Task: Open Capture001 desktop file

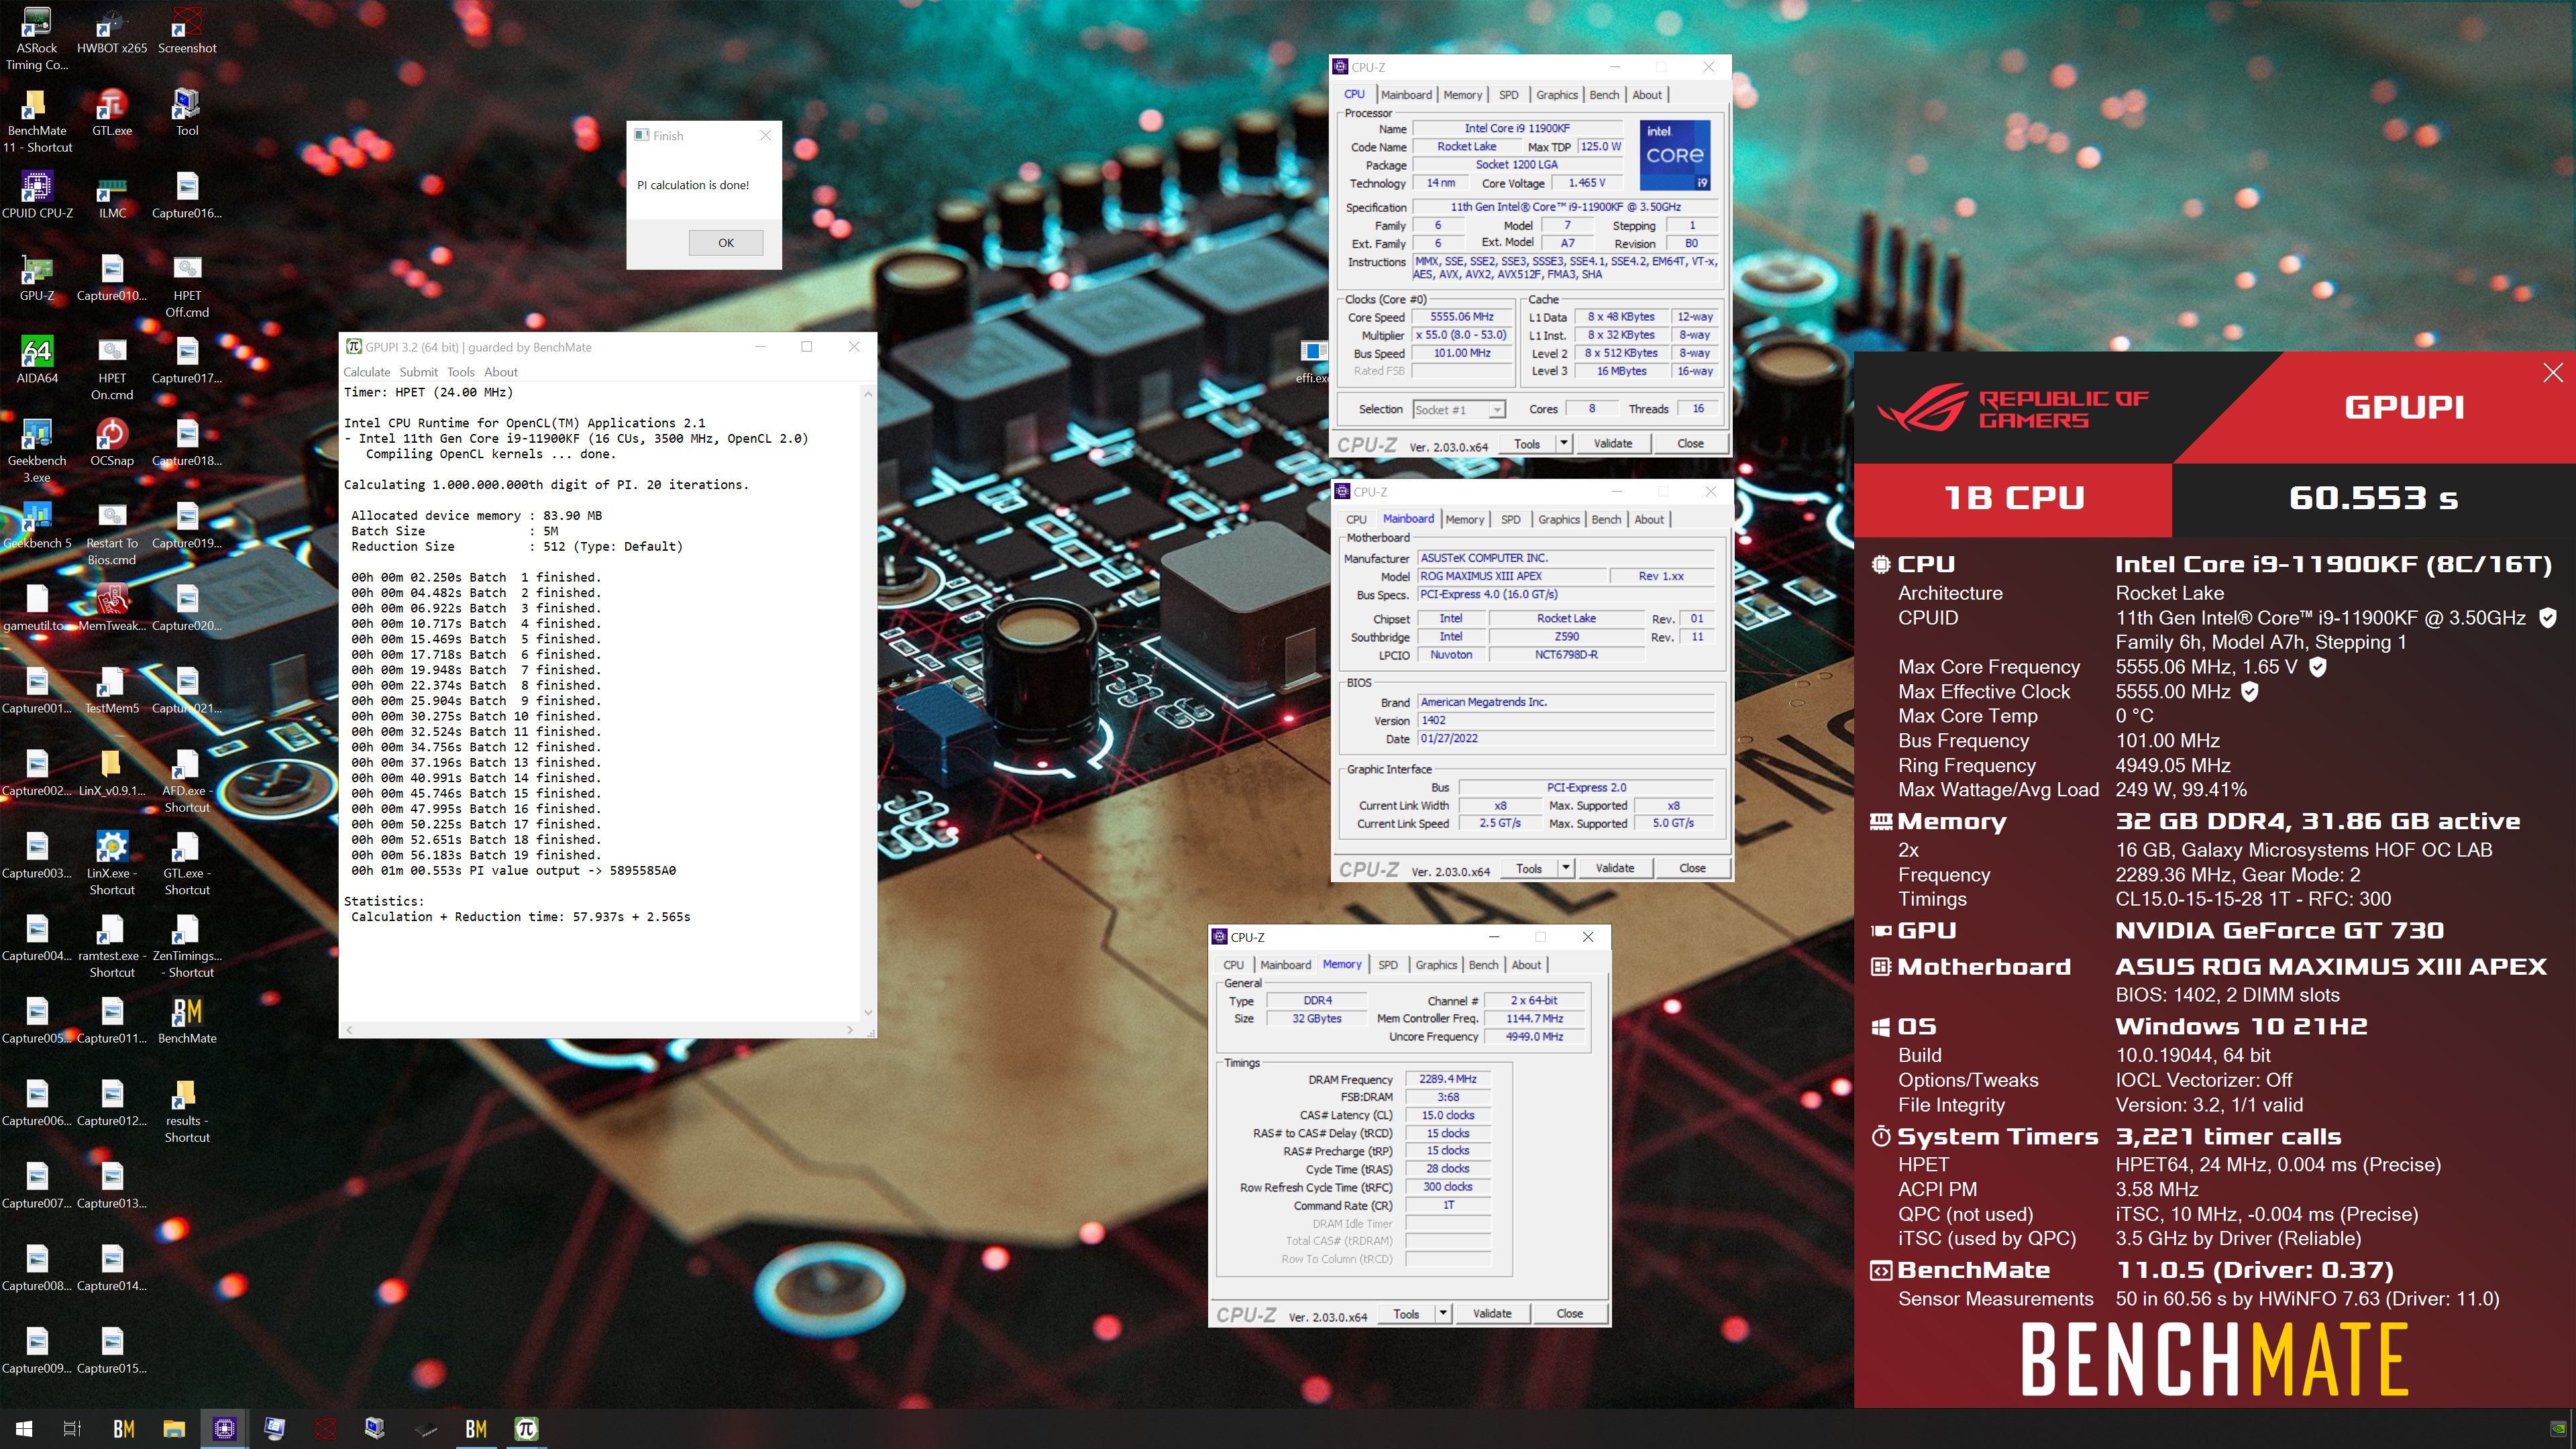Action: coord(37,691)
